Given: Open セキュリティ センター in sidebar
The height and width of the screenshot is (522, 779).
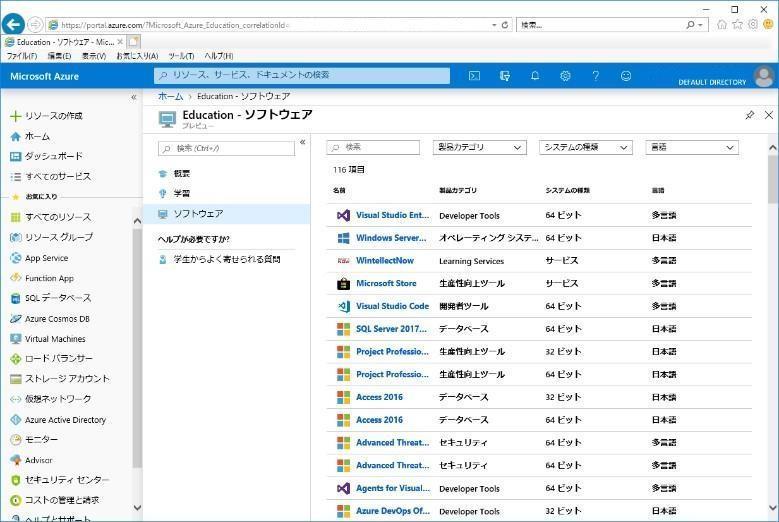Looking at the screenshot, I should click(x=60, y=480).
